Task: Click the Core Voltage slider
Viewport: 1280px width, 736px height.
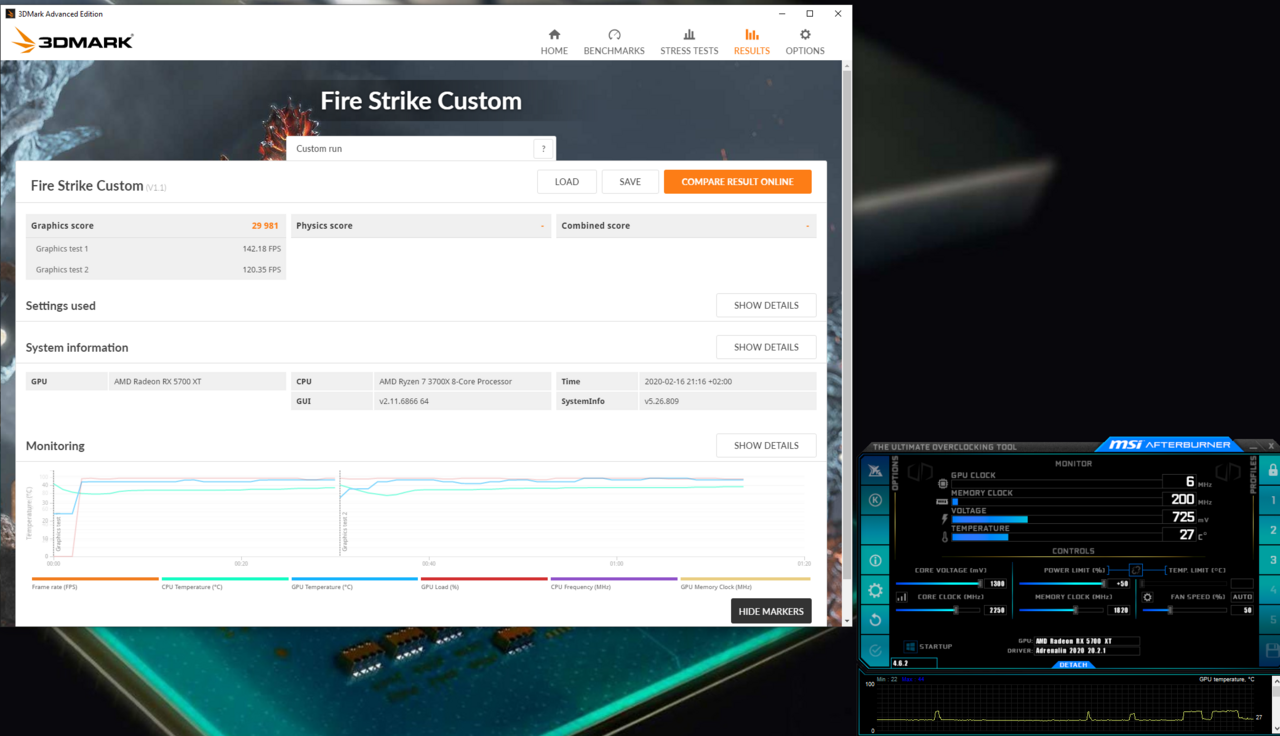Action: [x=938, y=583]
